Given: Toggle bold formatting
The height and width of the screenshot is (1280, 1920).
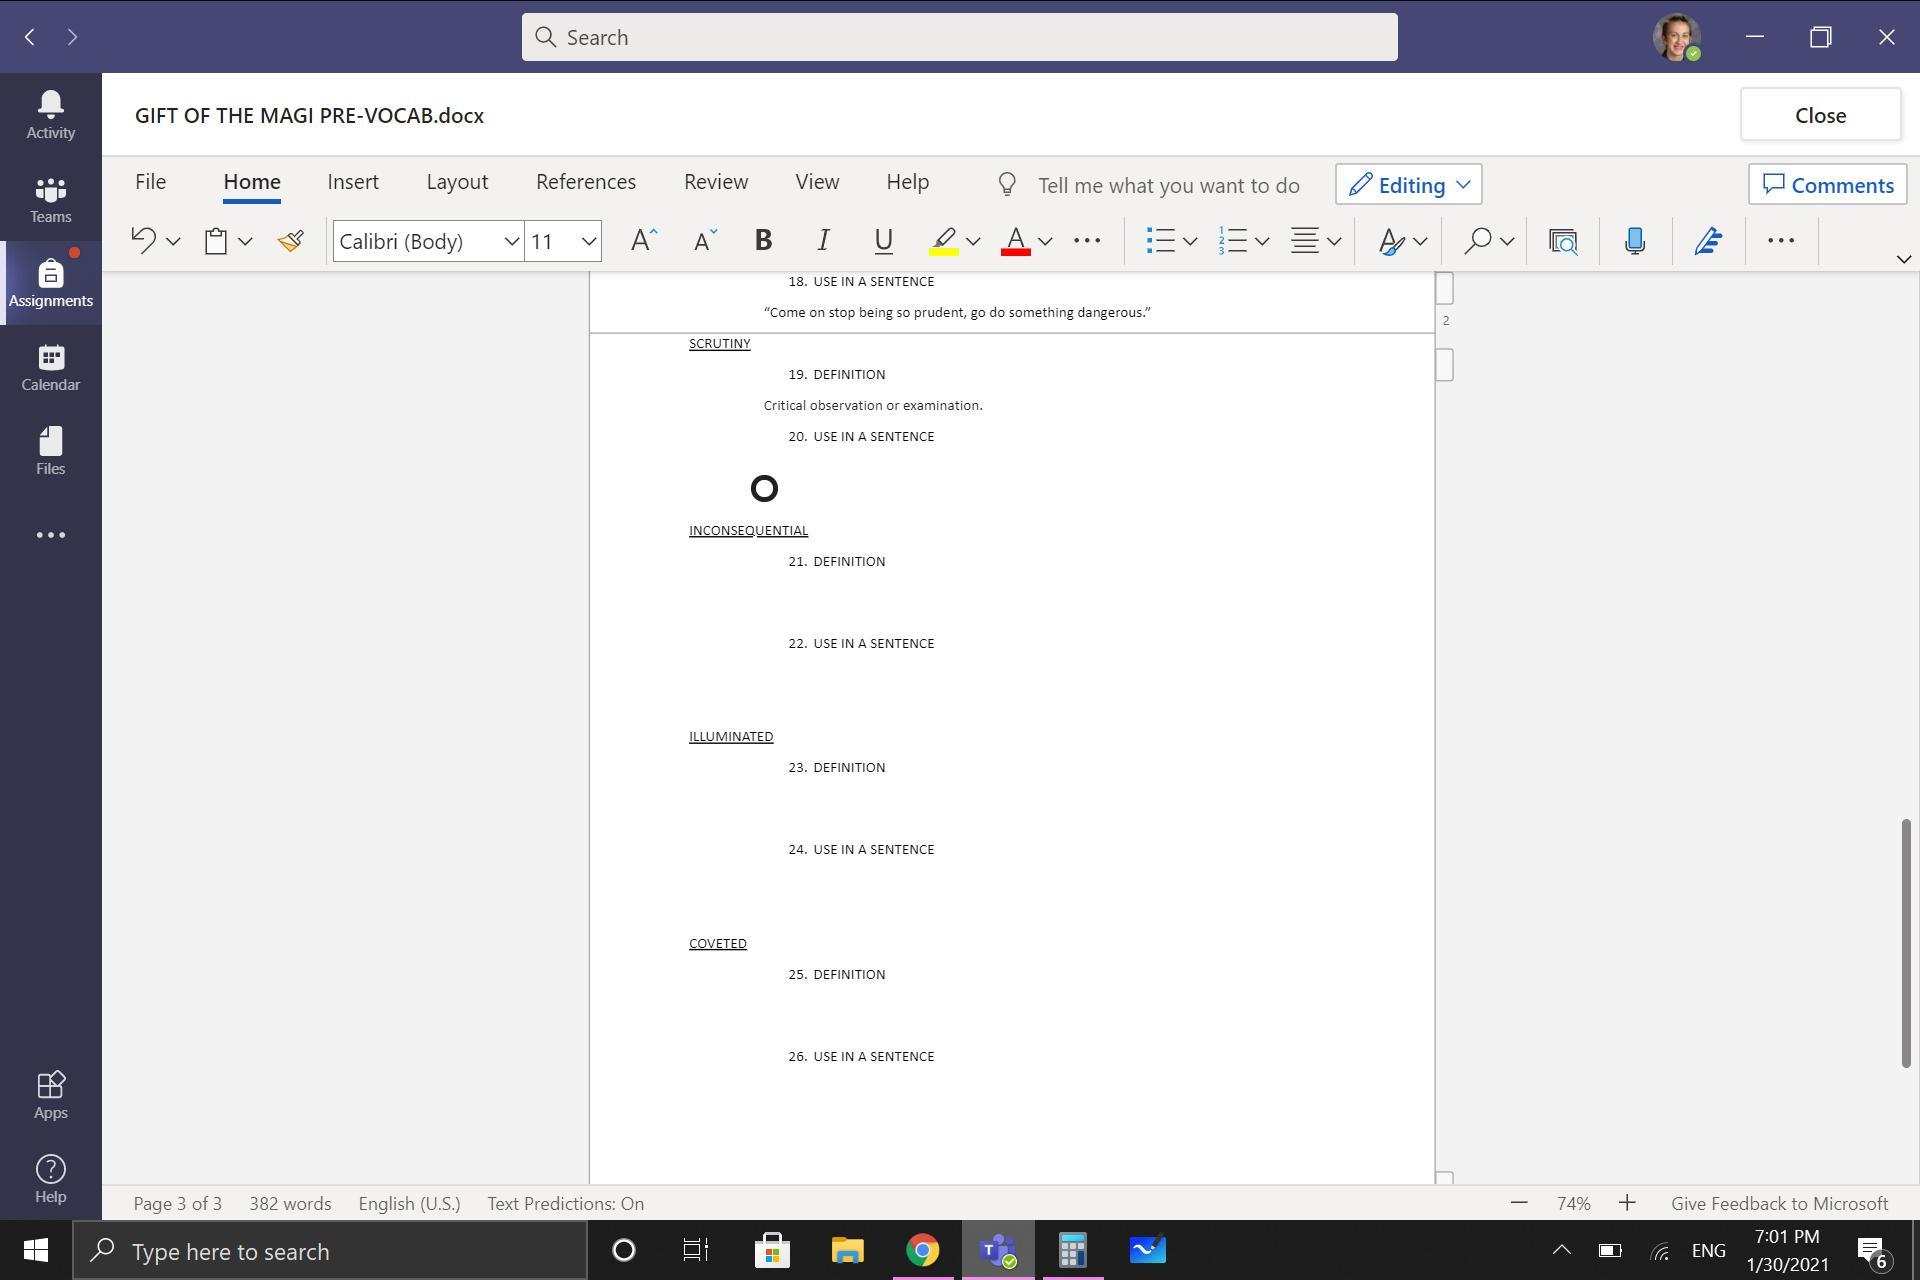Looking at the screenshot, I should pos(763,241).
